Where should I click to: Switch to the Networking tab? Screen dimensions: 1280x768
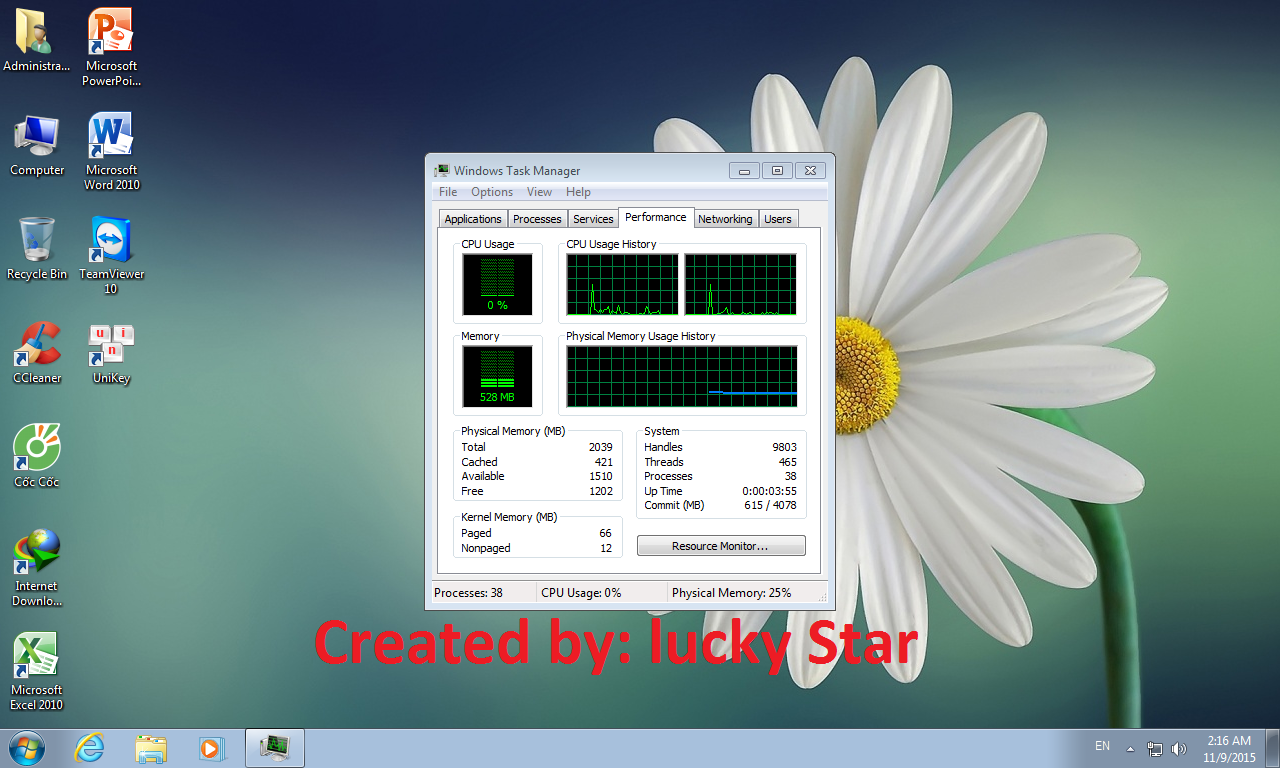point(725,219)
